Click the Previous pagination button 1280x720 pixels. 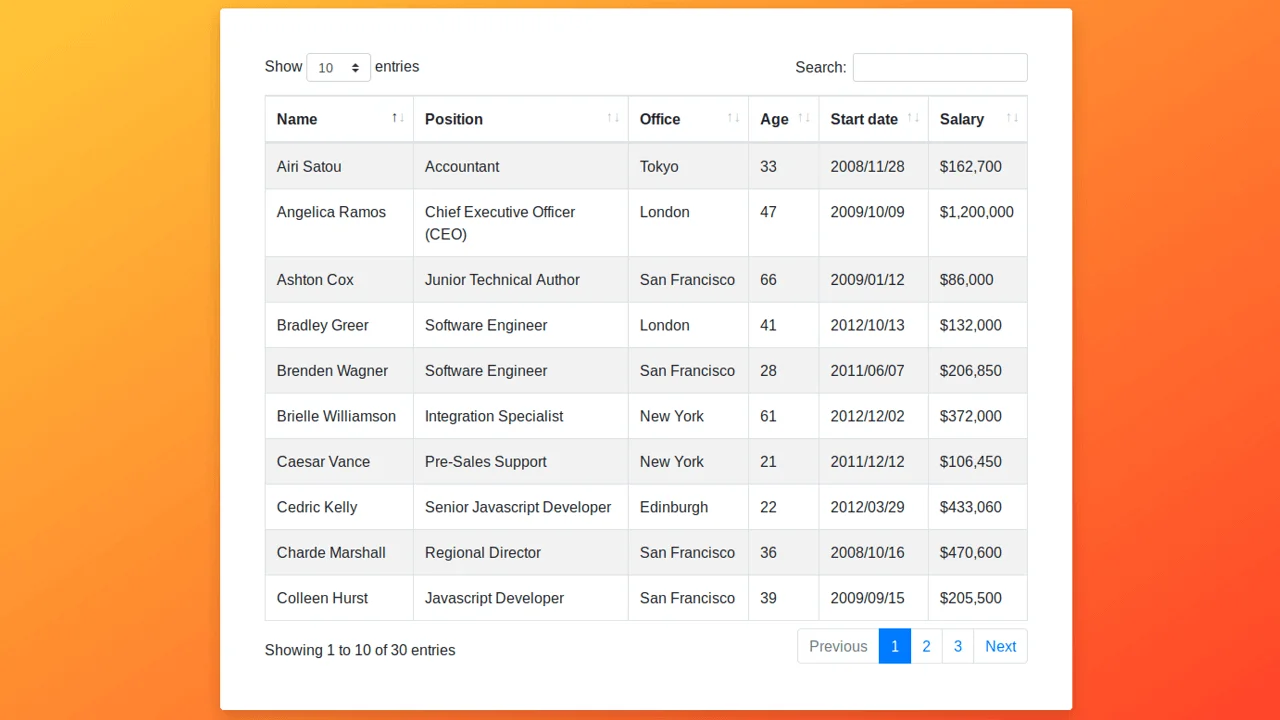(x=838, y=646)
